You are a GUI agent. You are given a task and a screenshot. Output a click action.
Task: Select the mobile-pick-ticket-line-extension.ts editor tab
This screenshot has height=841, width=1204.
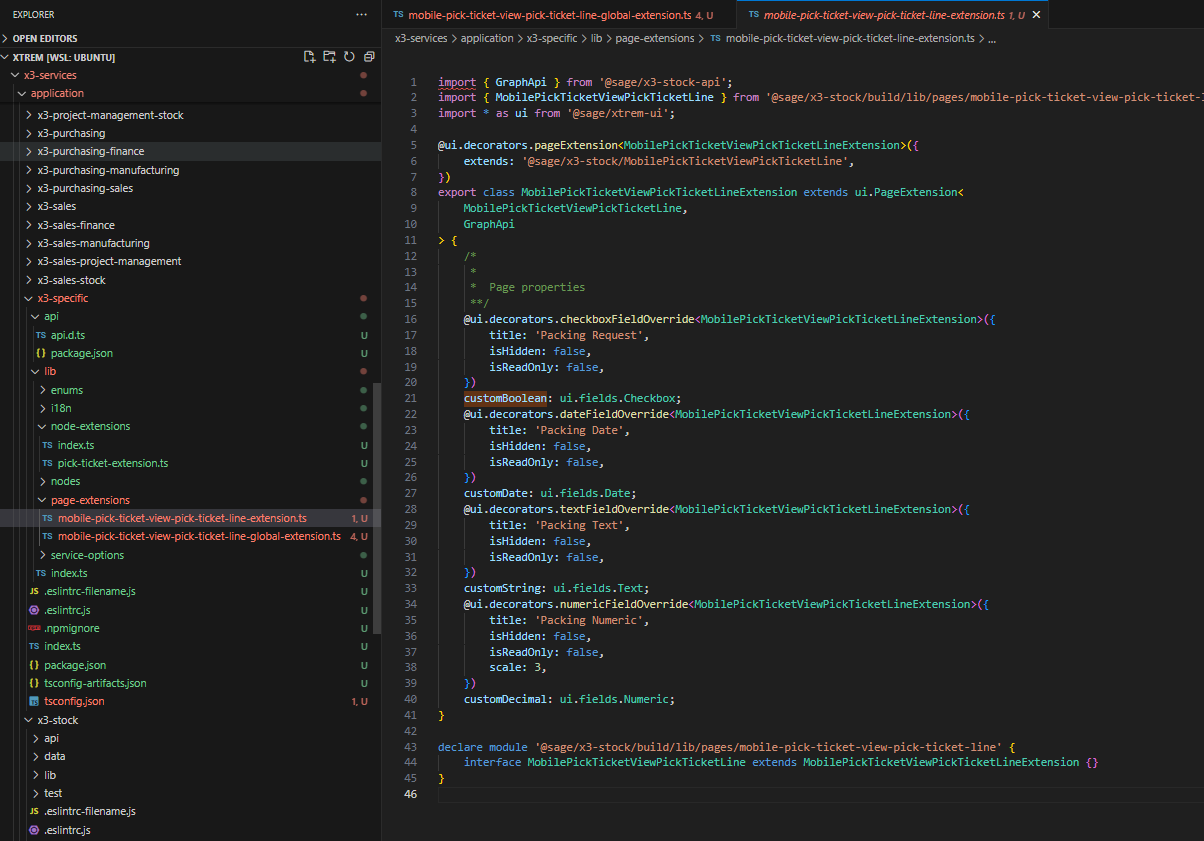pos(893,15)
